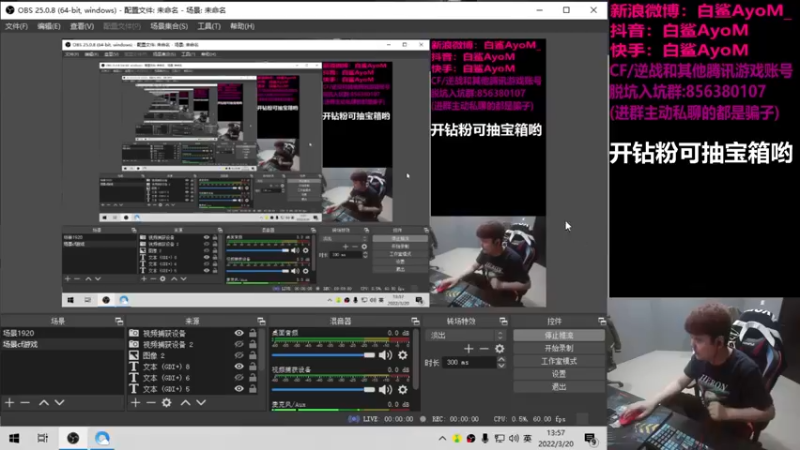The height and width of the screenshot is (450, 800).
Task: Open the 文件(F) menu
Action: [x=16, y=26]
